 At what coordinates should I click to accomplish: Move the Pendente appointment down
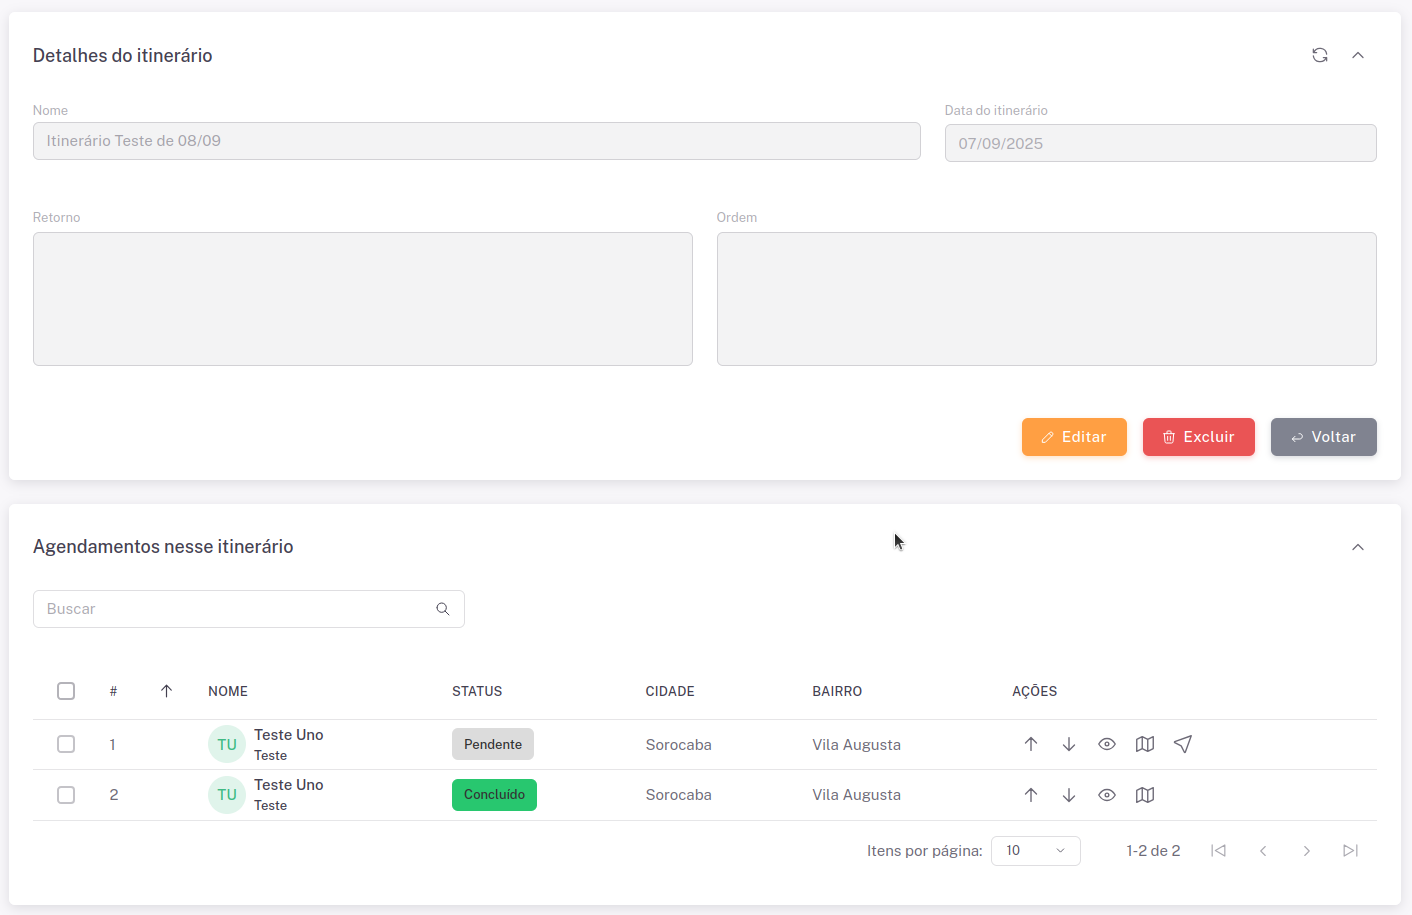click(1069, 744)
